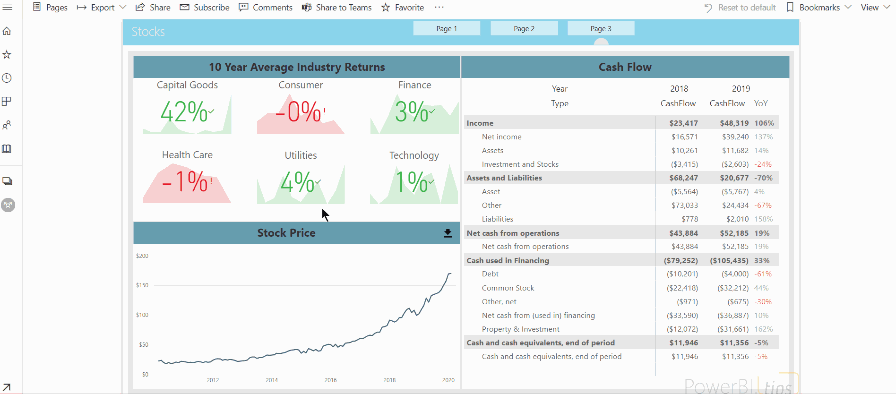Click the YoY column header

point(761,103)
